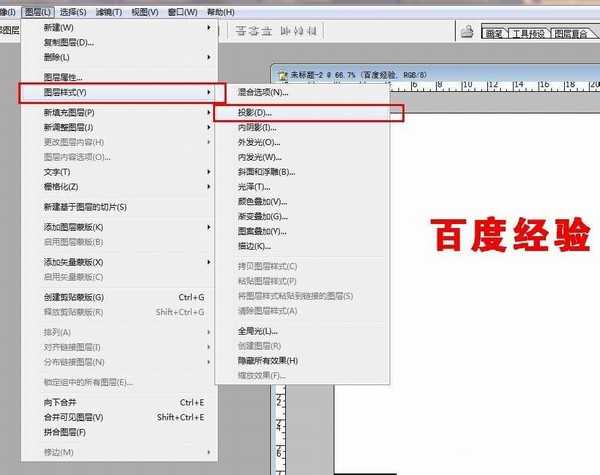Click the red 百度经验 text on canvas
Image resolution: width=600 pixels, height=475 pixels.
510,235
